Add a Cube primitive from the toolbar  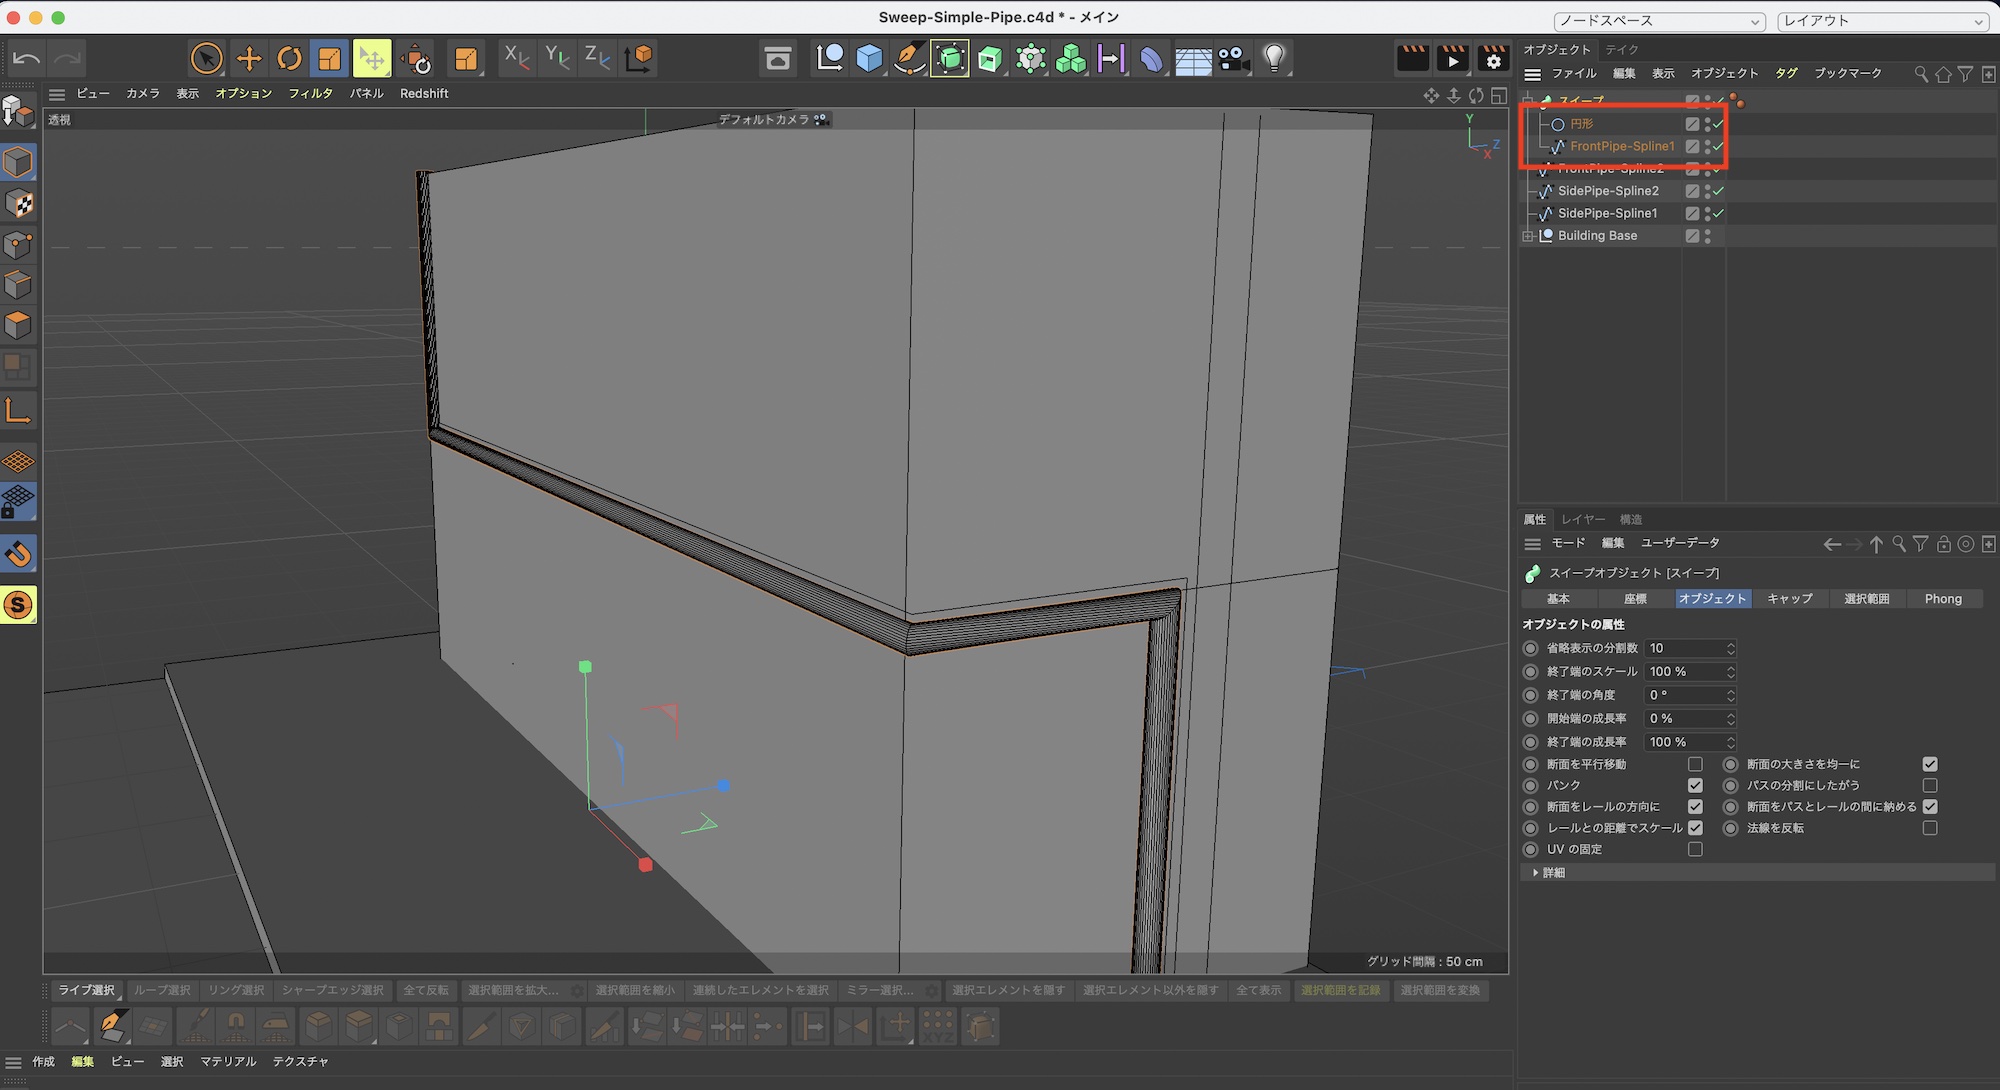pos(869,59)
